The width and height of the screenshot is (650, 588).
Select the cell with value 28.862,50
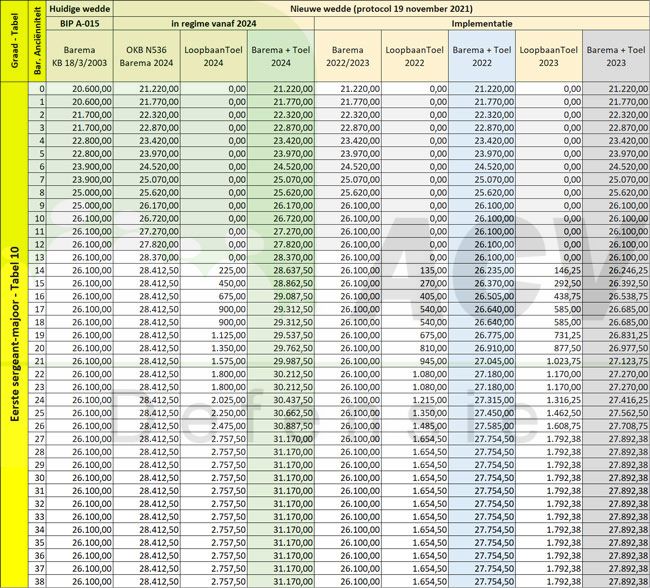pos(281,283)
